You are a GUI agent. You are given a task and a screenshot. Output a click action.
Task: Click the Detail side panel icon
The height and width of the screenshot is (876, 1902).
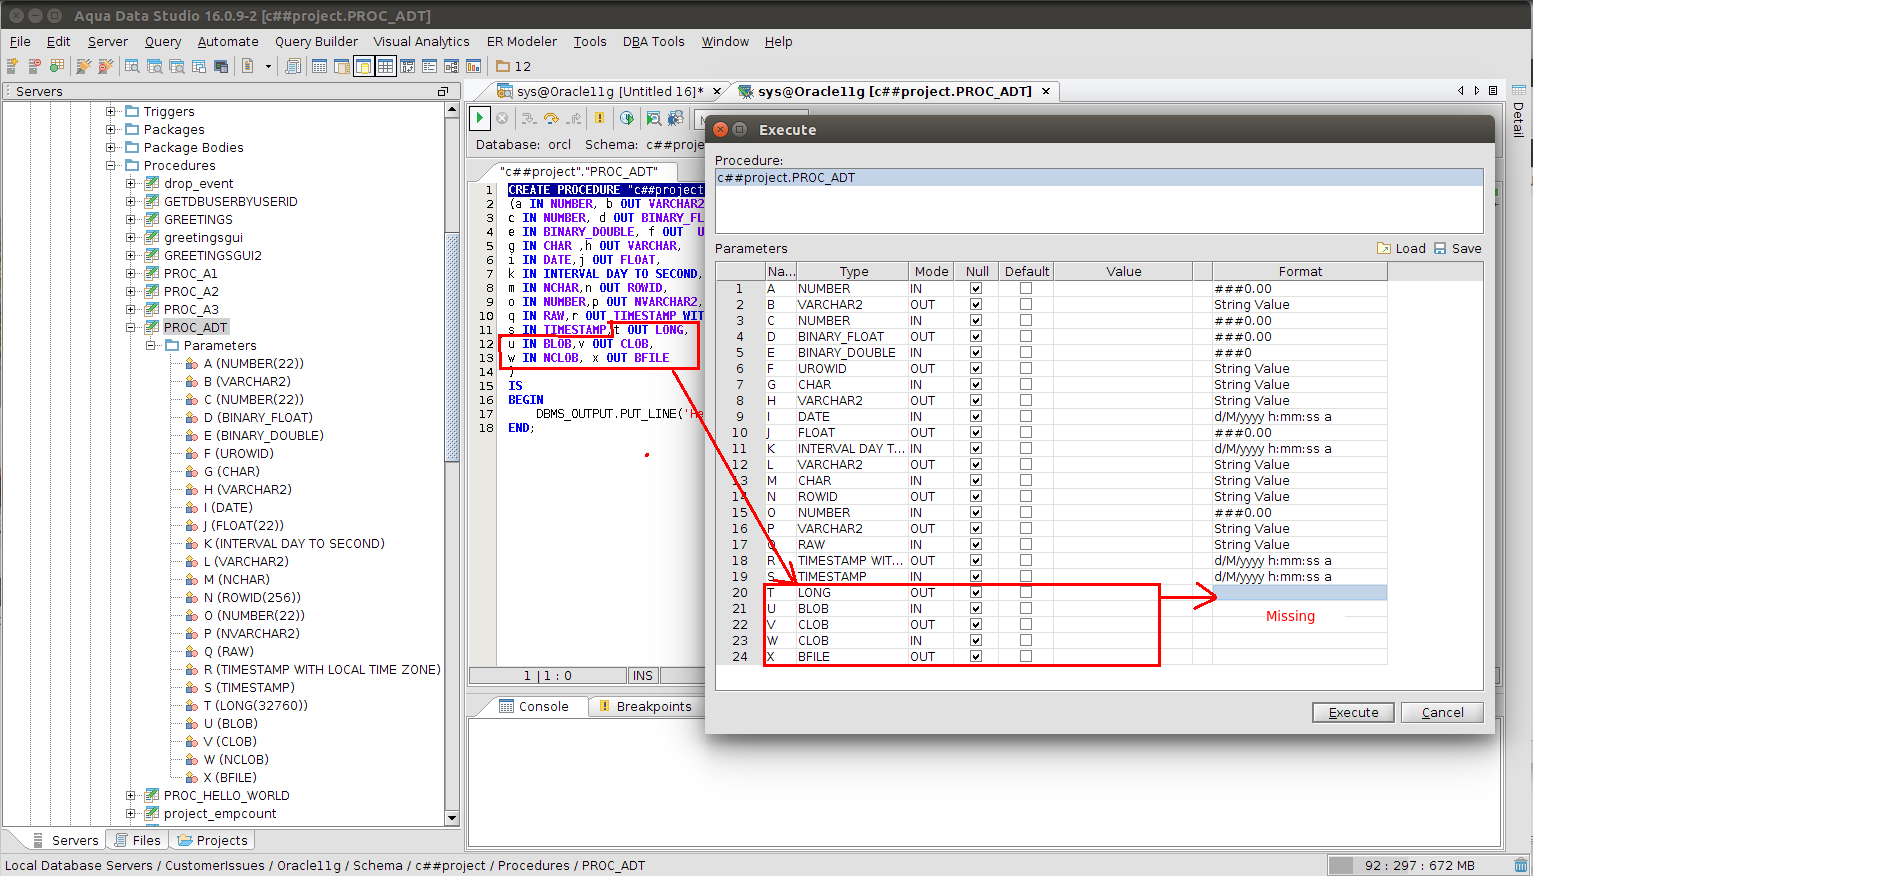1518,90
